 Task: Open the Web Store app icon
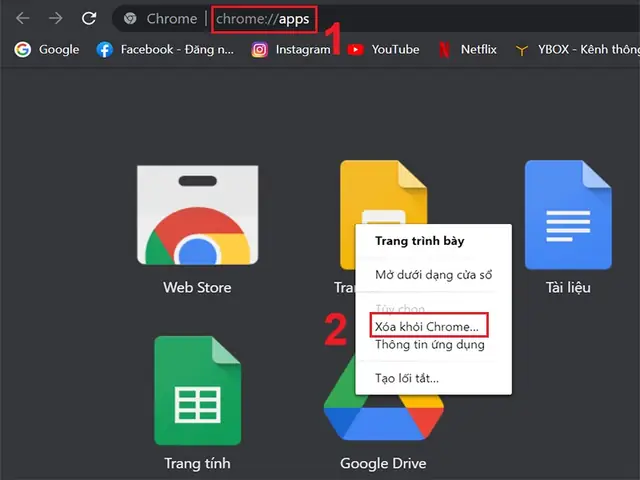198,215
